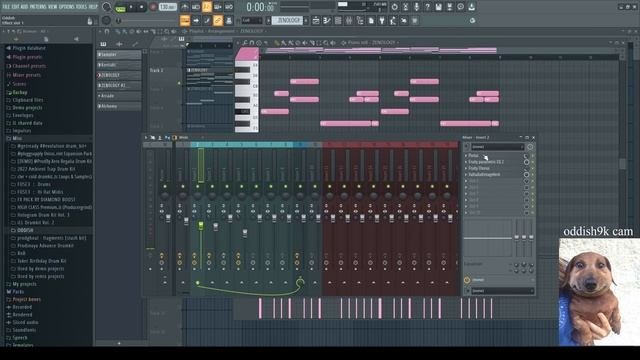
Task: Select the Kontakt channel button
Action: tap(119, 65)
